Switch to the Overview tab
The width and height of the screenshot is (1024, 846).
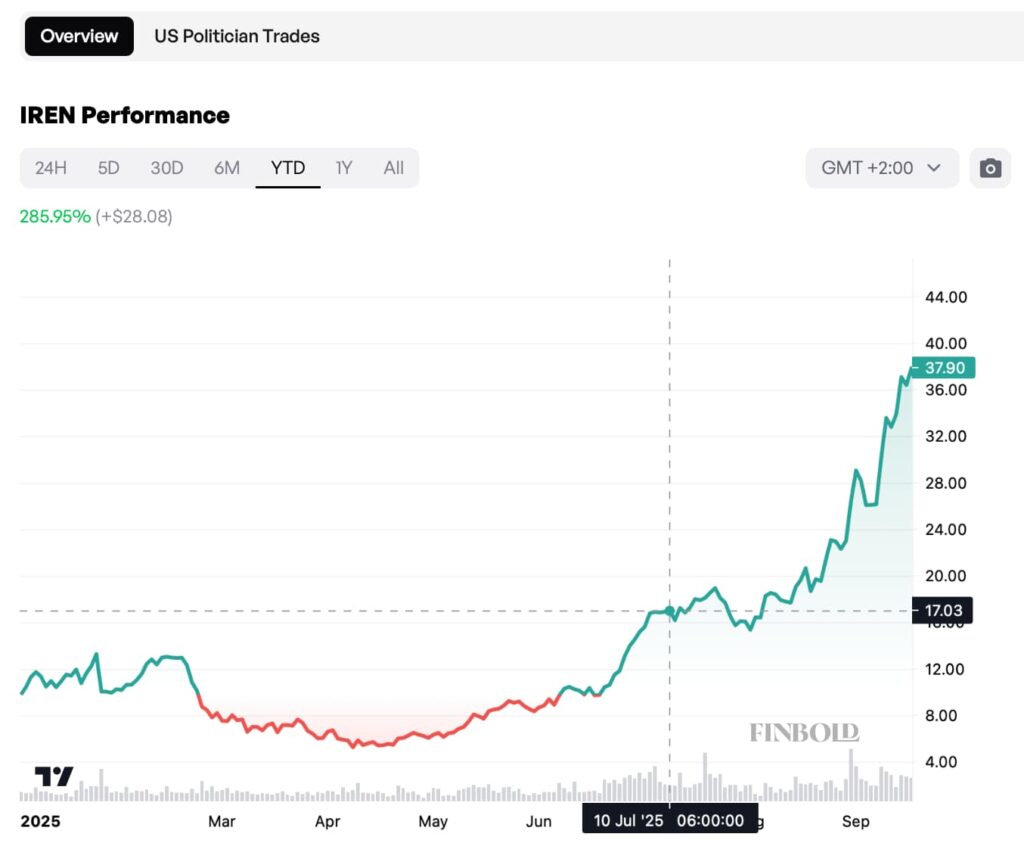(79, 36)
